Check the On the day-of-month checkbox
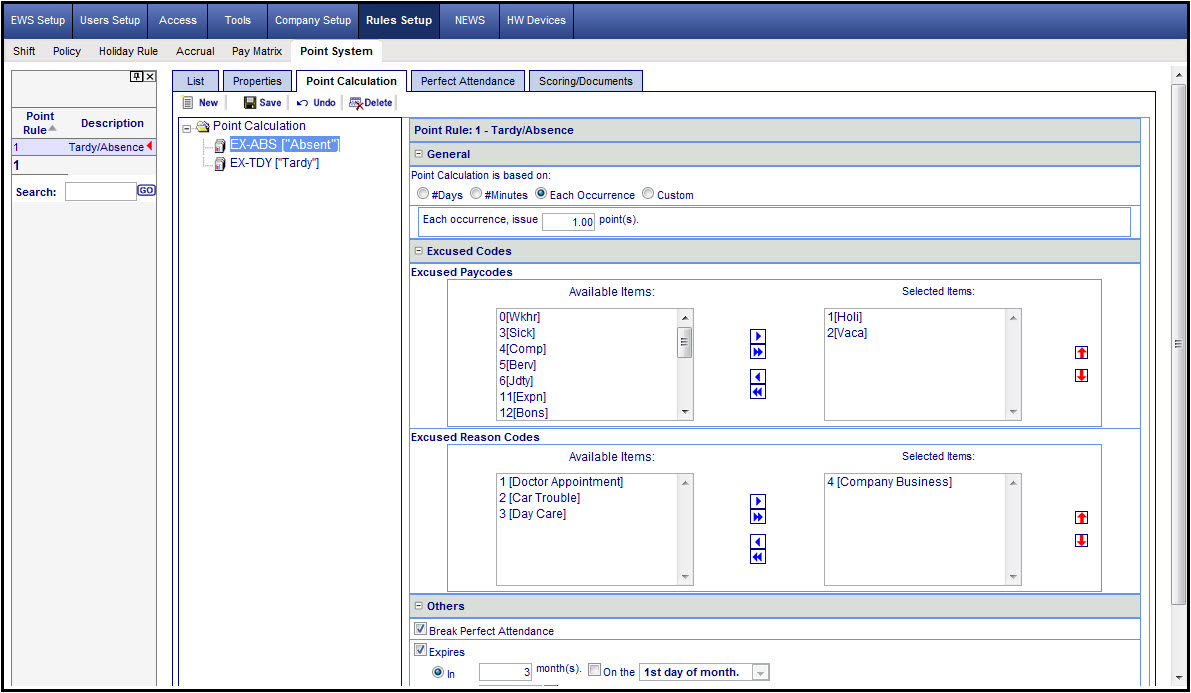 coord(595,670)
